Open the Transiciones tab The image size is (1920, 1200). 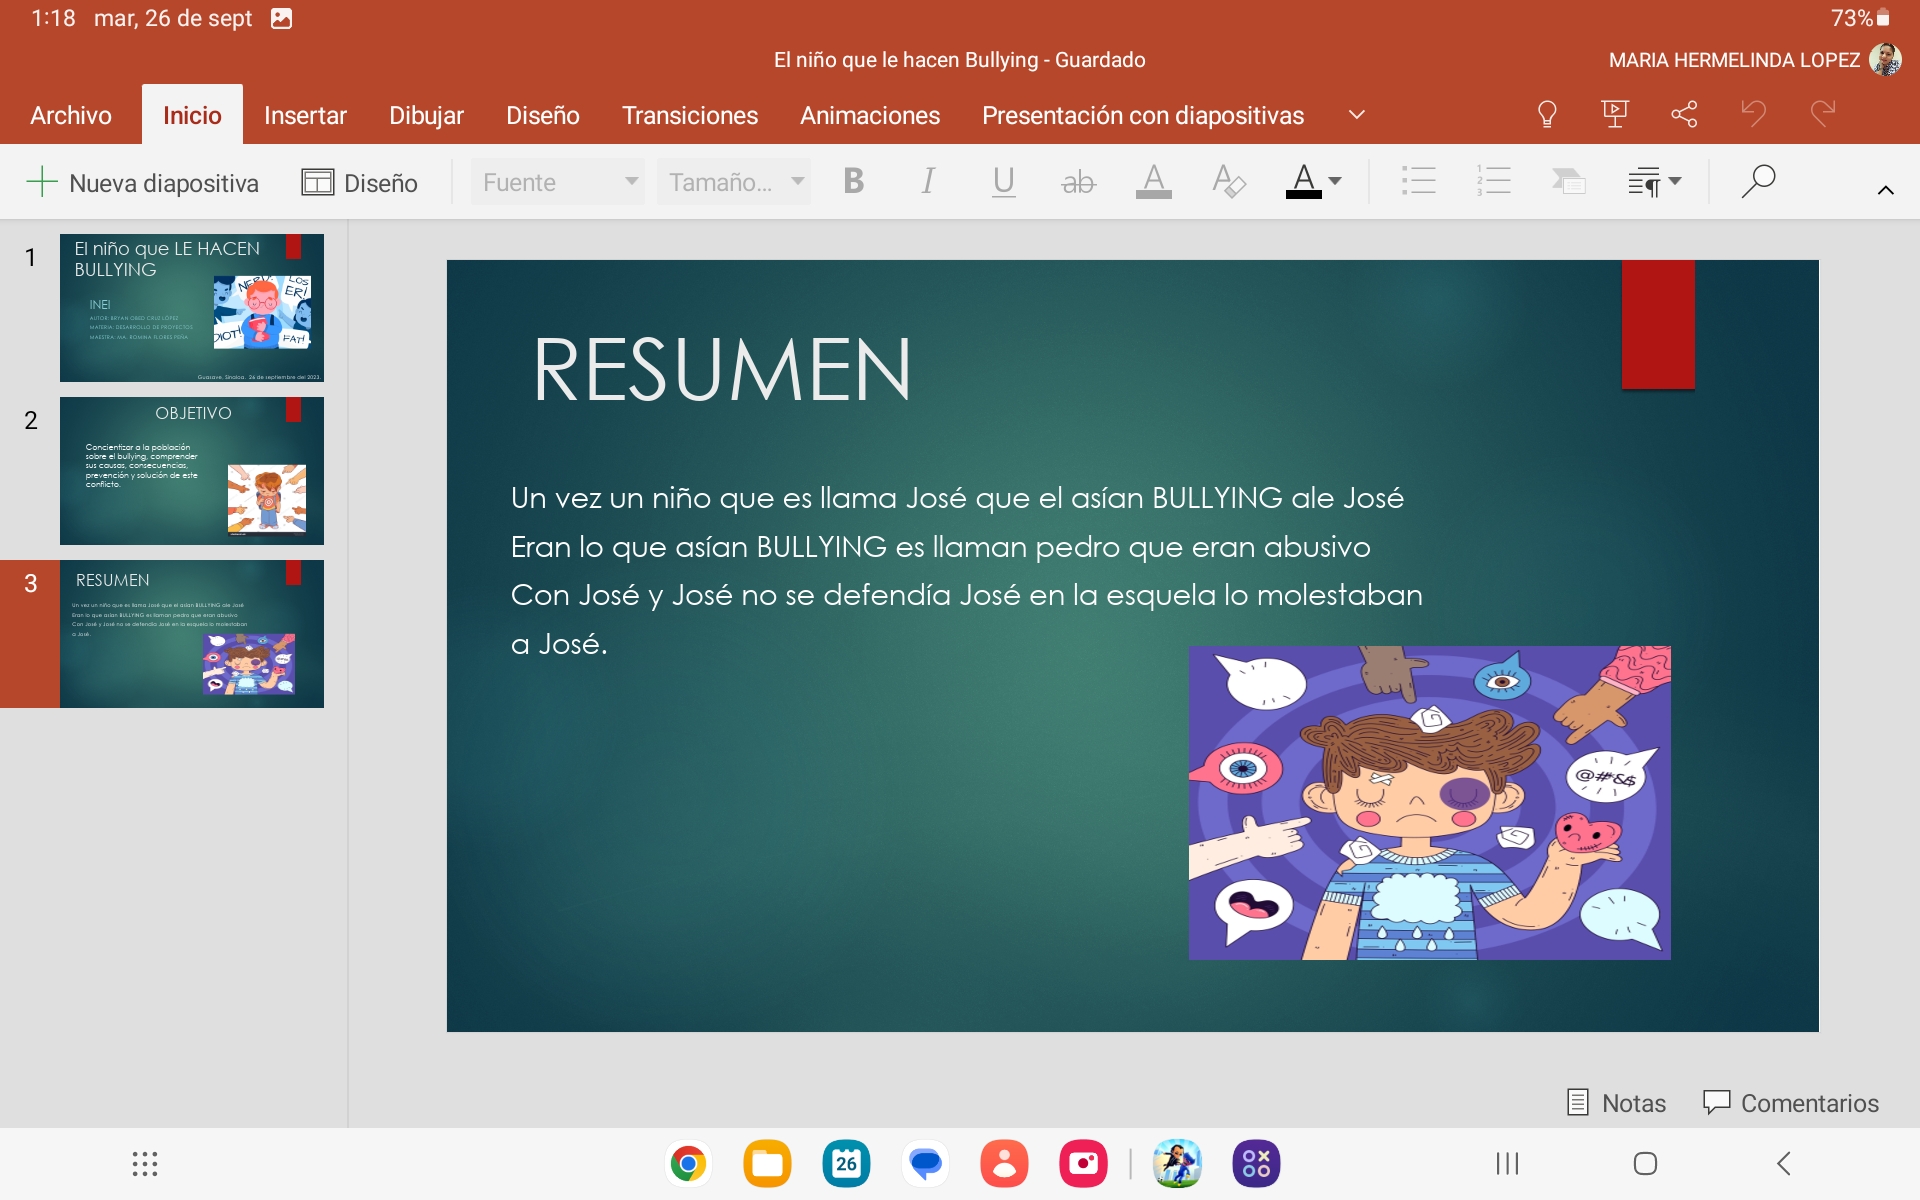point(689,115)
